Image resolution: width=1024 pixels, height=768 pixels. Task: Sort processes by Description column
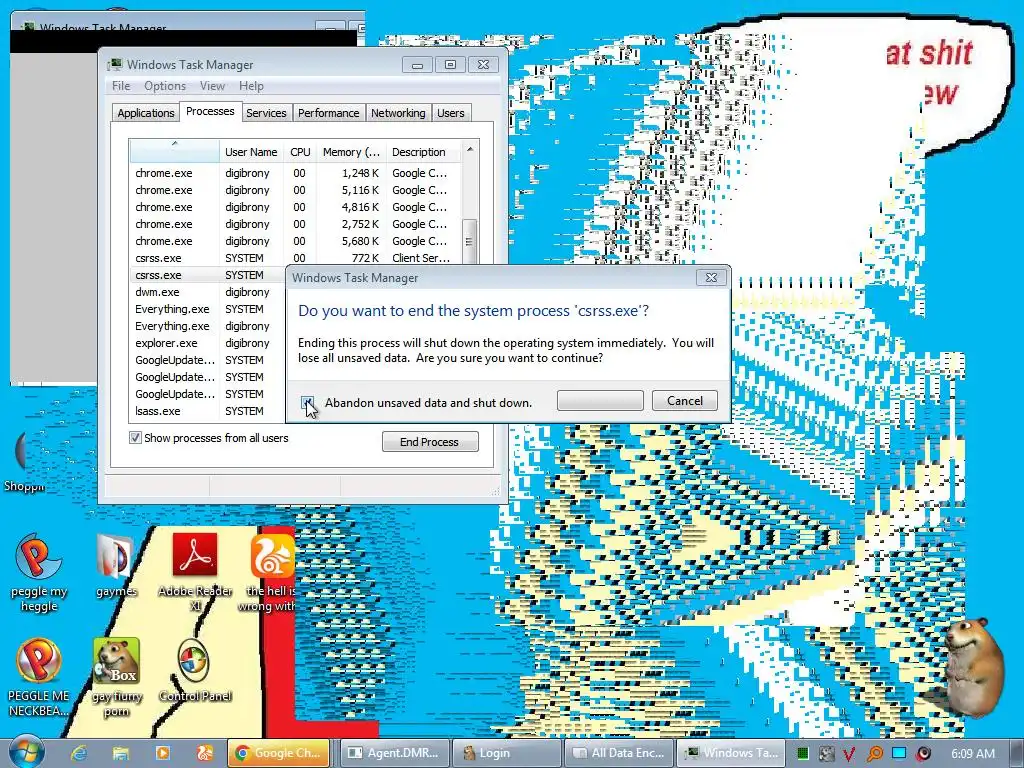pos(423,152)
